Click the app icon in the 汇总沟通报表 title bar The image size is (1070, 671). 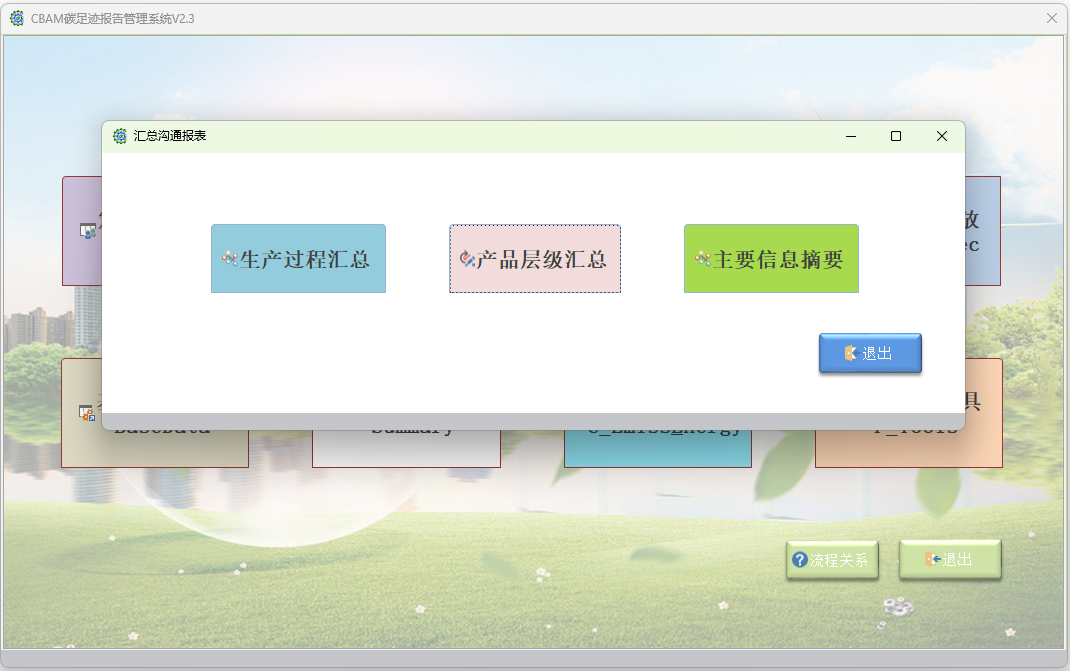click(120, 135)
